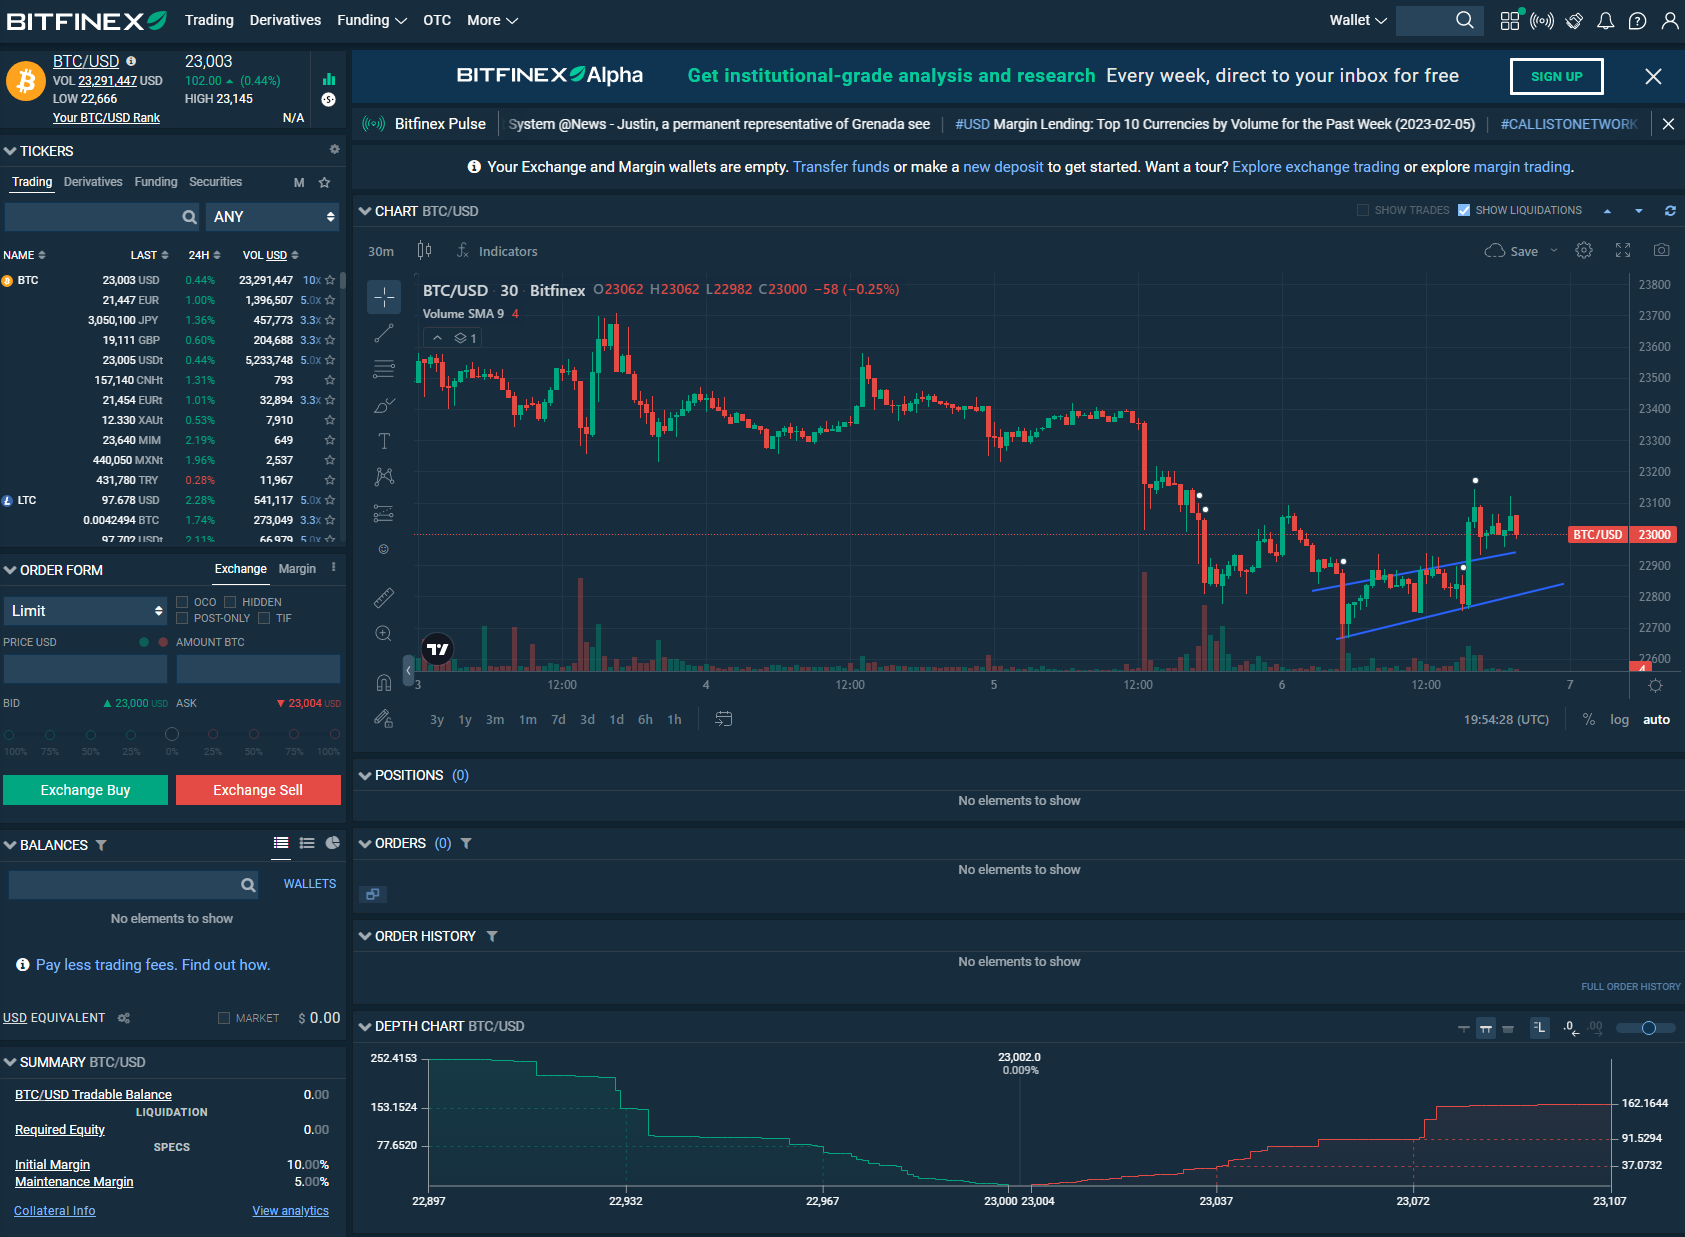Enable the Show Trades checkbox
The image size is (1685, 1237).
[x=1363, y=210]
